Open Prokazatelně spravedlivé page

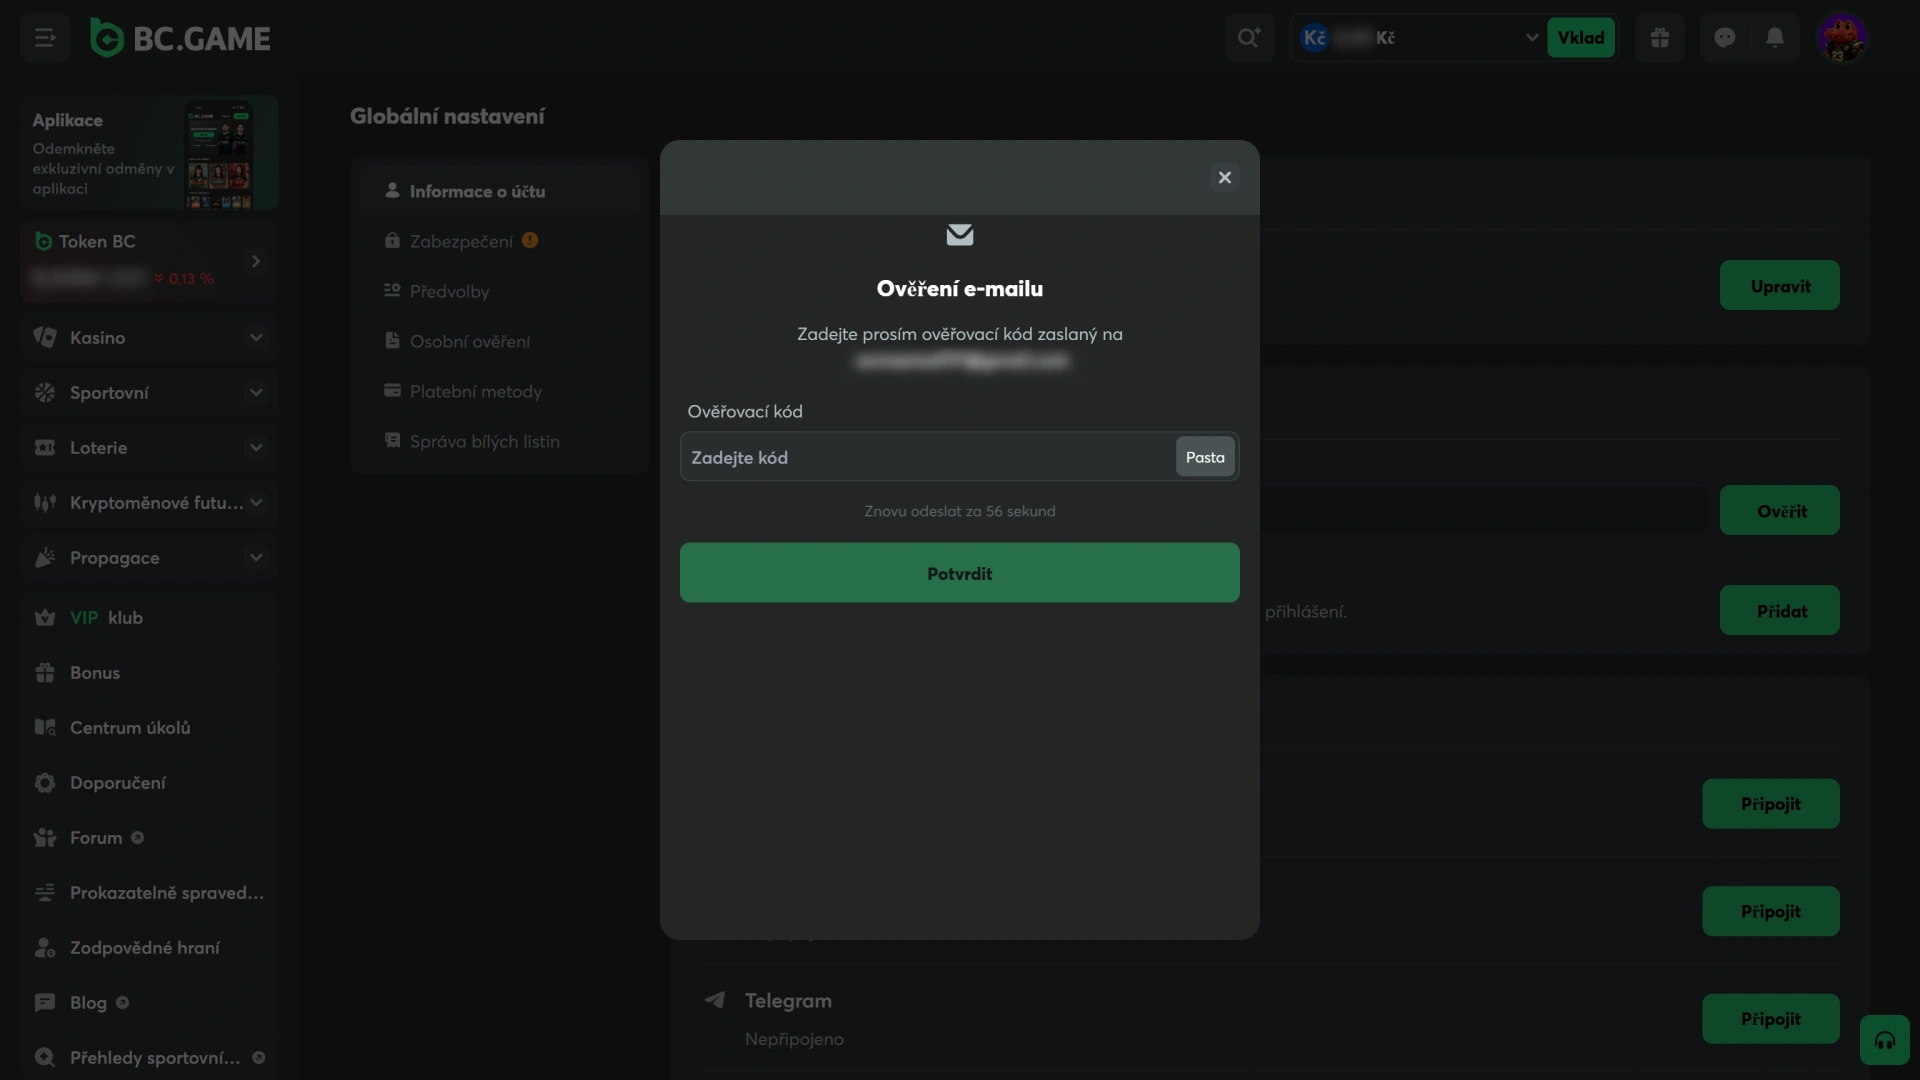coord(149,893)
